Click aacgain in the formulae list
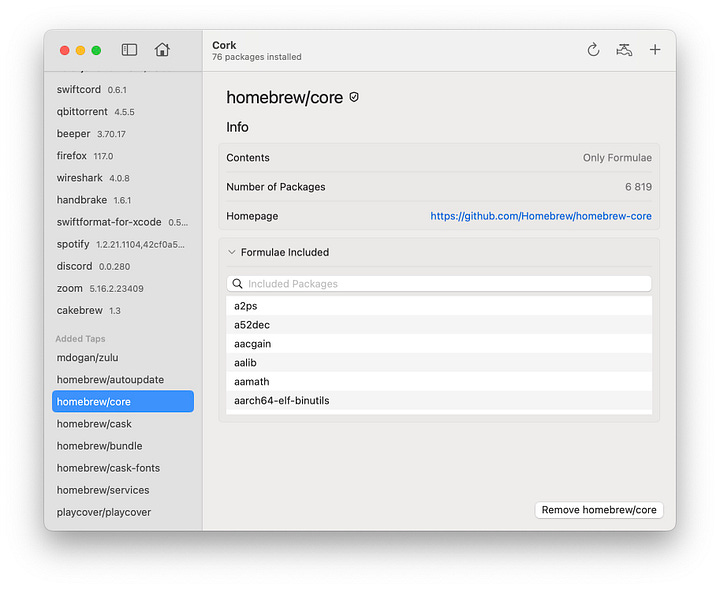 [x=439, y=343]
